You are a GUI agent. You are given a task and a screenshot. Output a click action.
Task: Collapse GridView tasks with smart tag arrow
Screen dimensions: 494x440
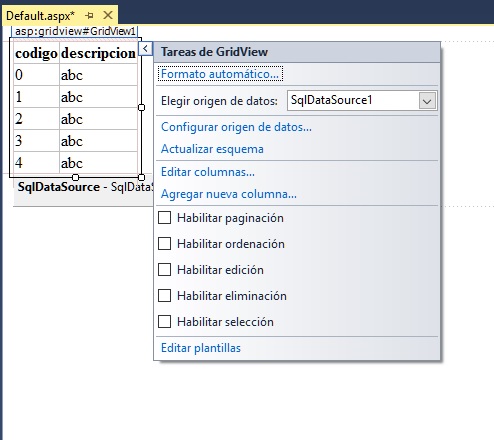tap(145, 49)
